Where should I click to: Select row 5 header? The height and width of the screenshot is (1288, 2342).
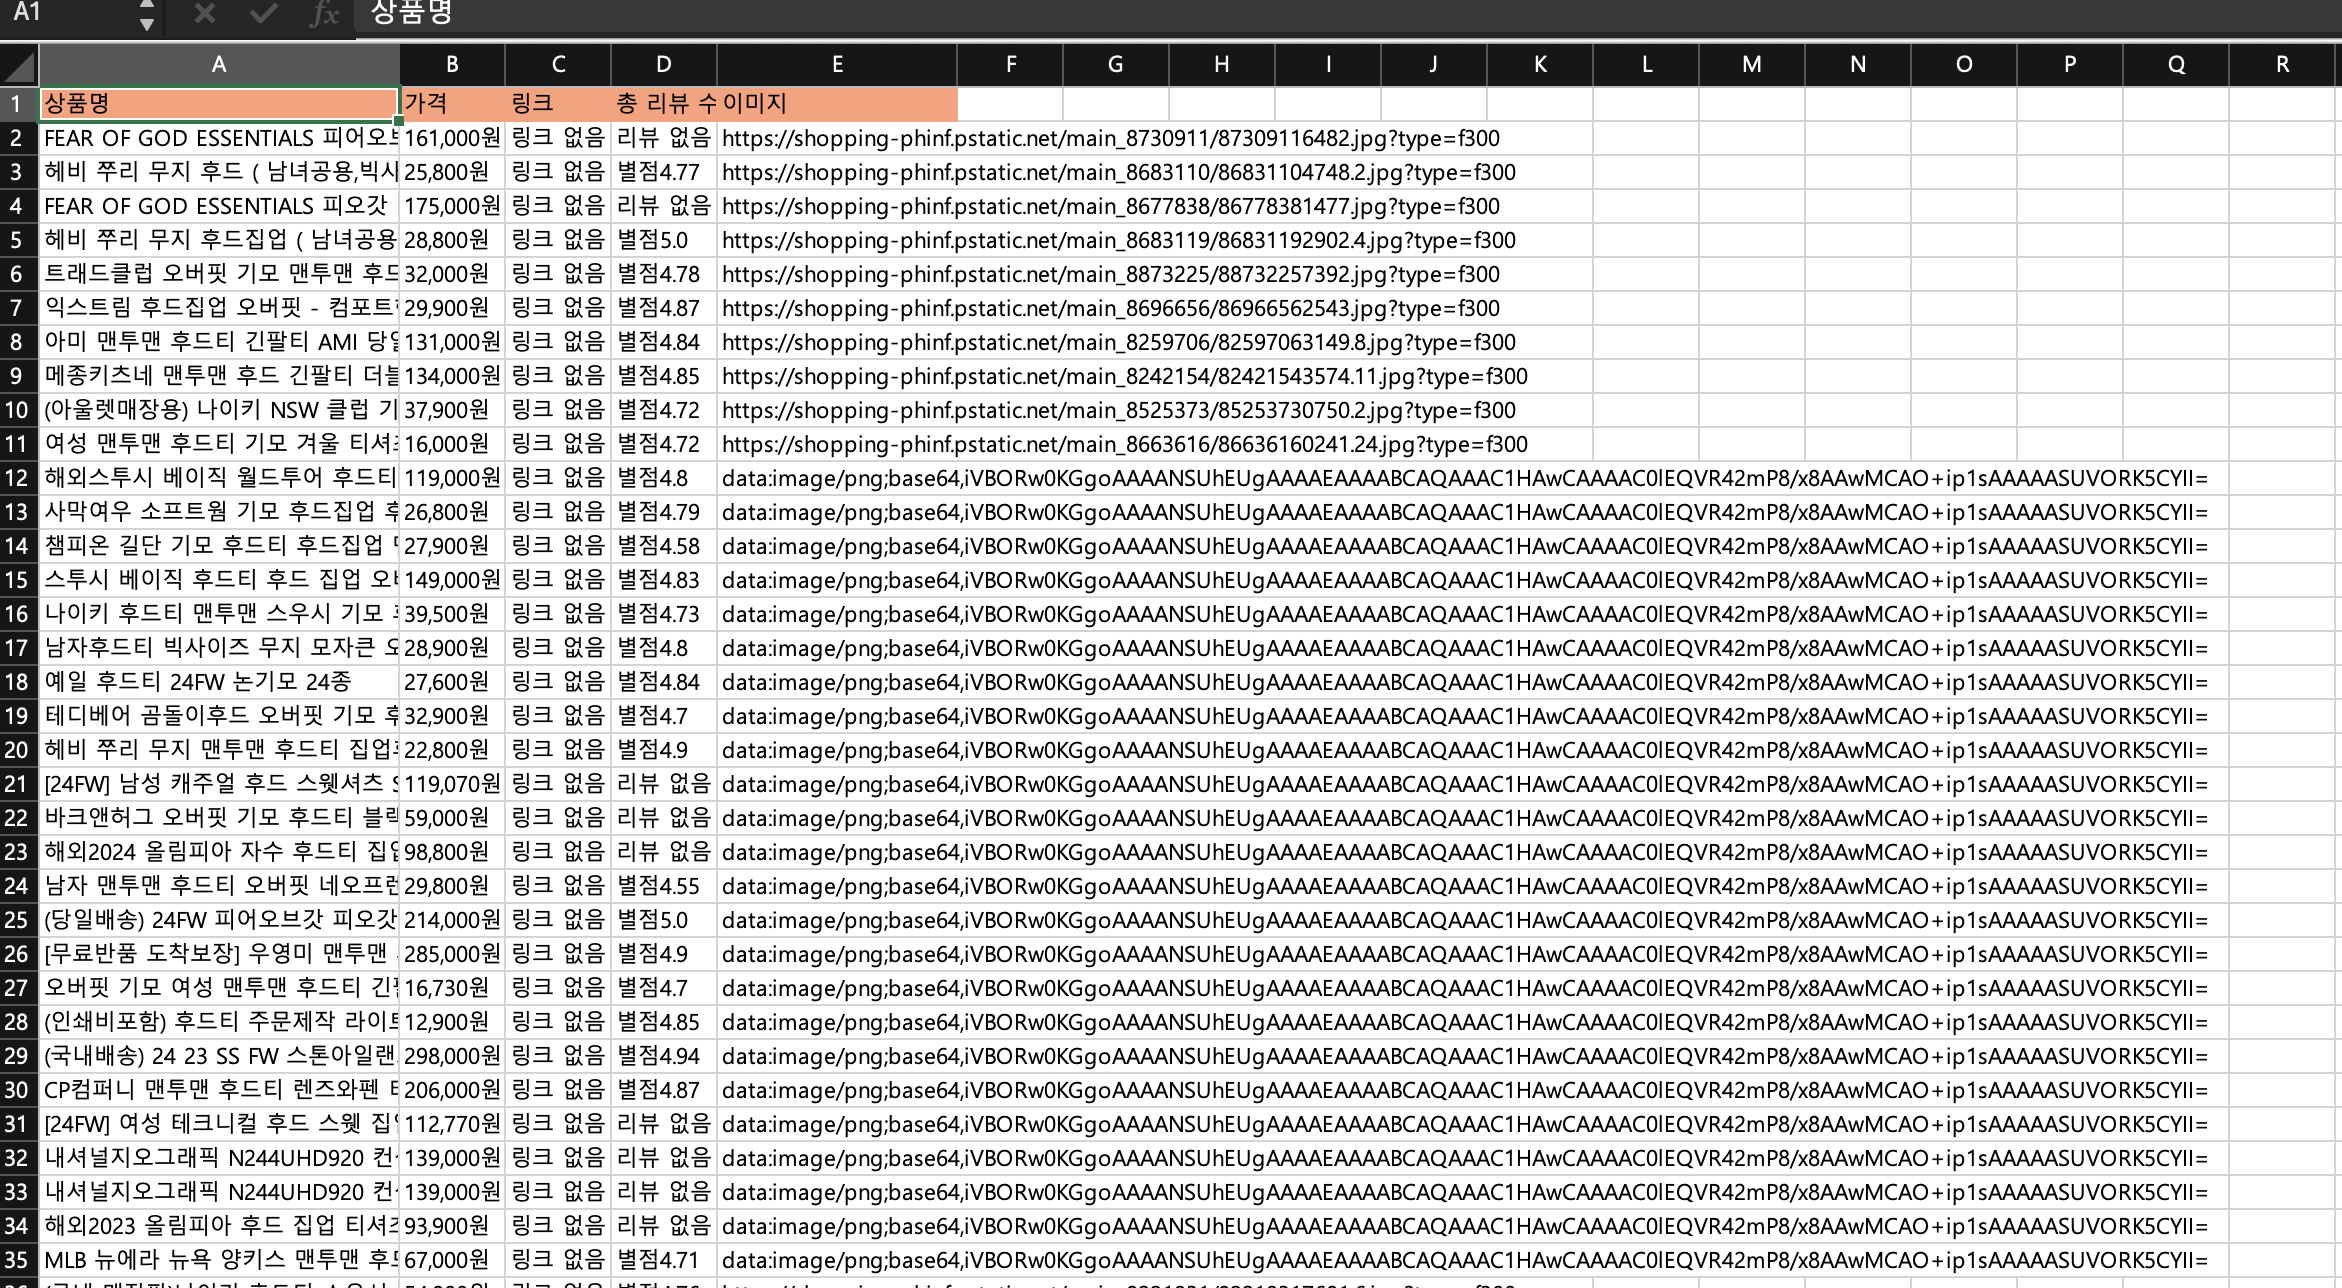point(19,240)
